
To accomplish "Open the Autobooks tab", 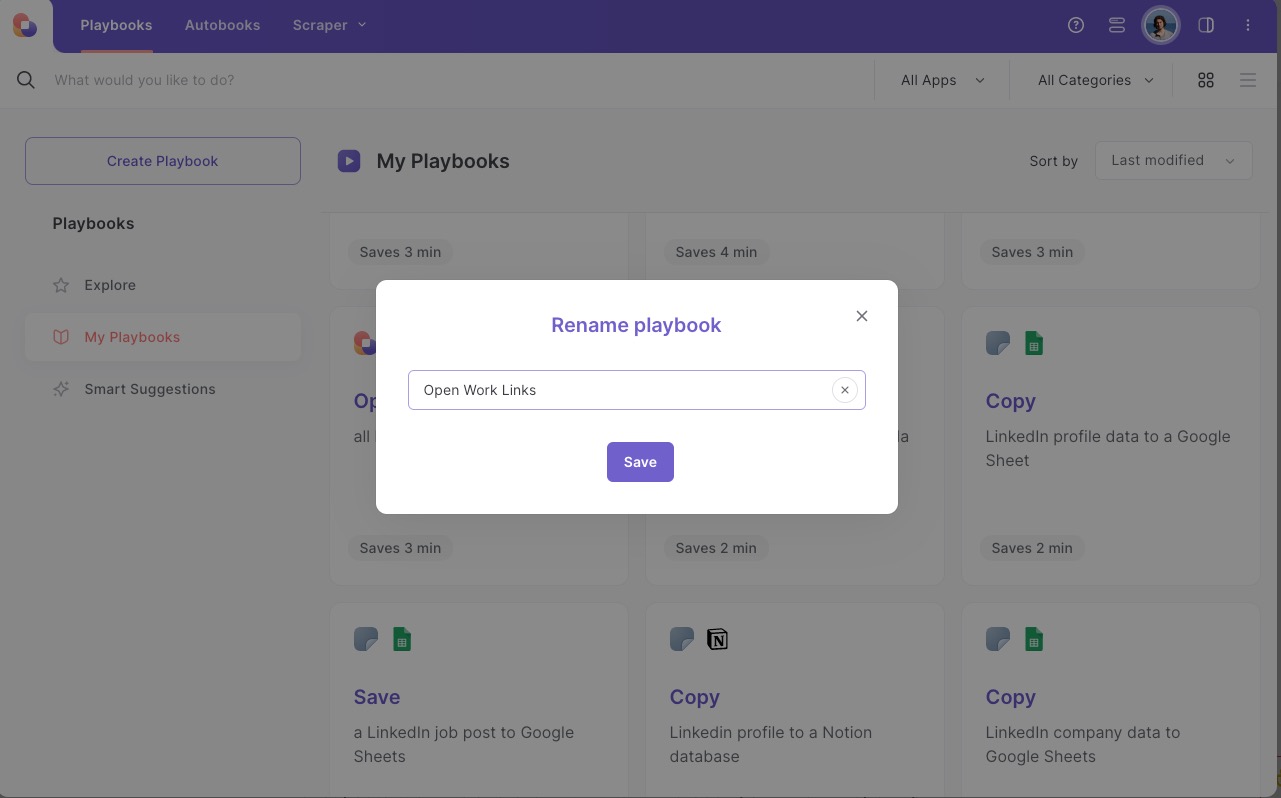I will (222, 25).
